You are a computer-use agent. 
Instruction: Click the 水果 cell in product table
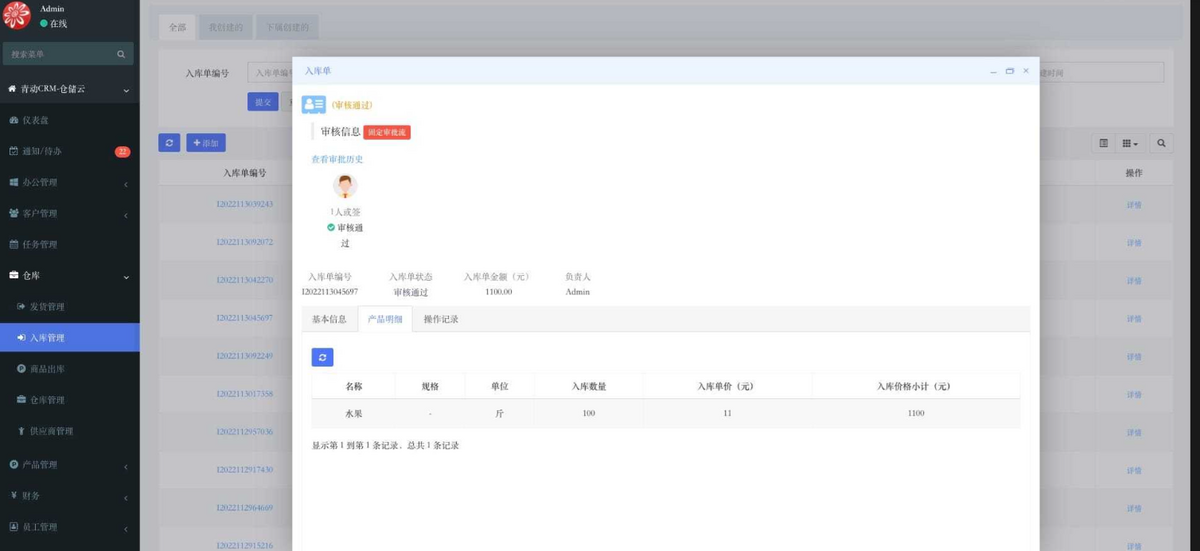(x=353, y=413)
